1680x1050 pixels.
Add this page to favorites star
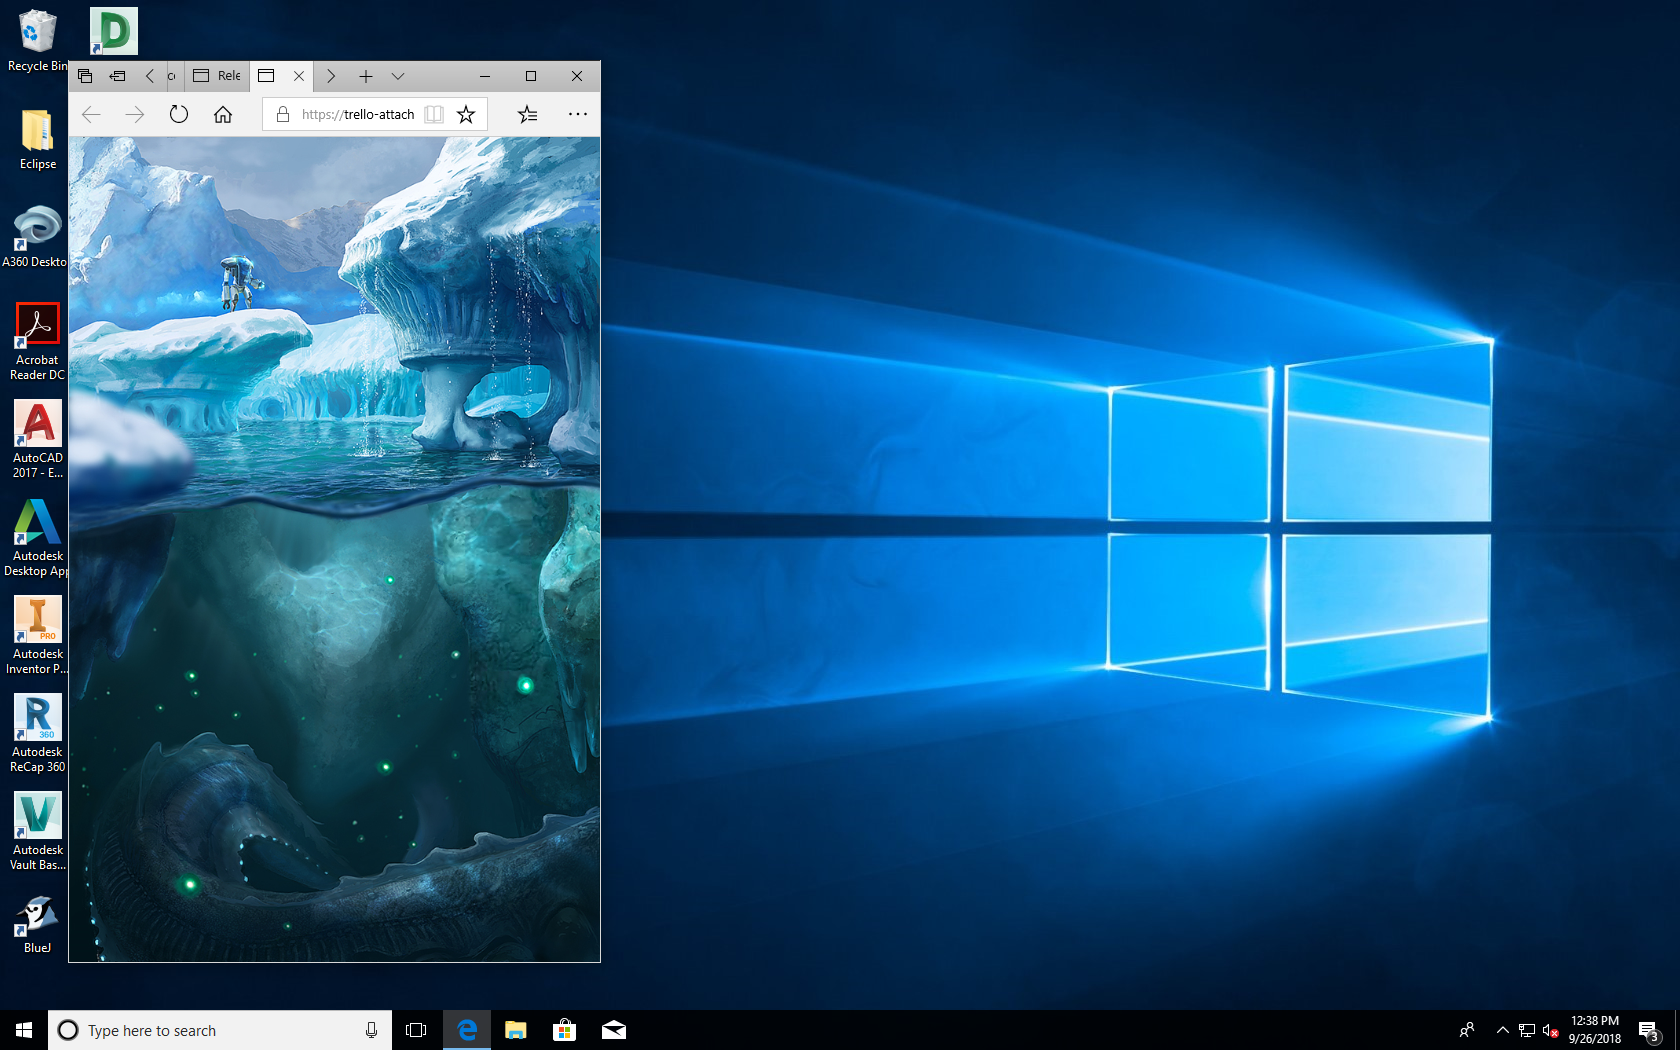point(466,115)
